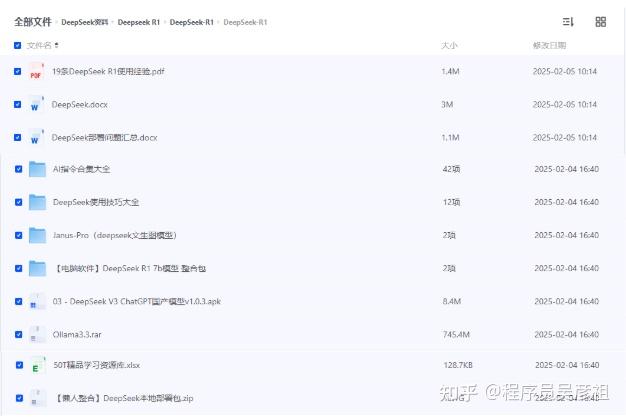This screenshot has height=419, width=626.
Task: Click folder icon of AI指令合集大全
Action: (37, 169)
